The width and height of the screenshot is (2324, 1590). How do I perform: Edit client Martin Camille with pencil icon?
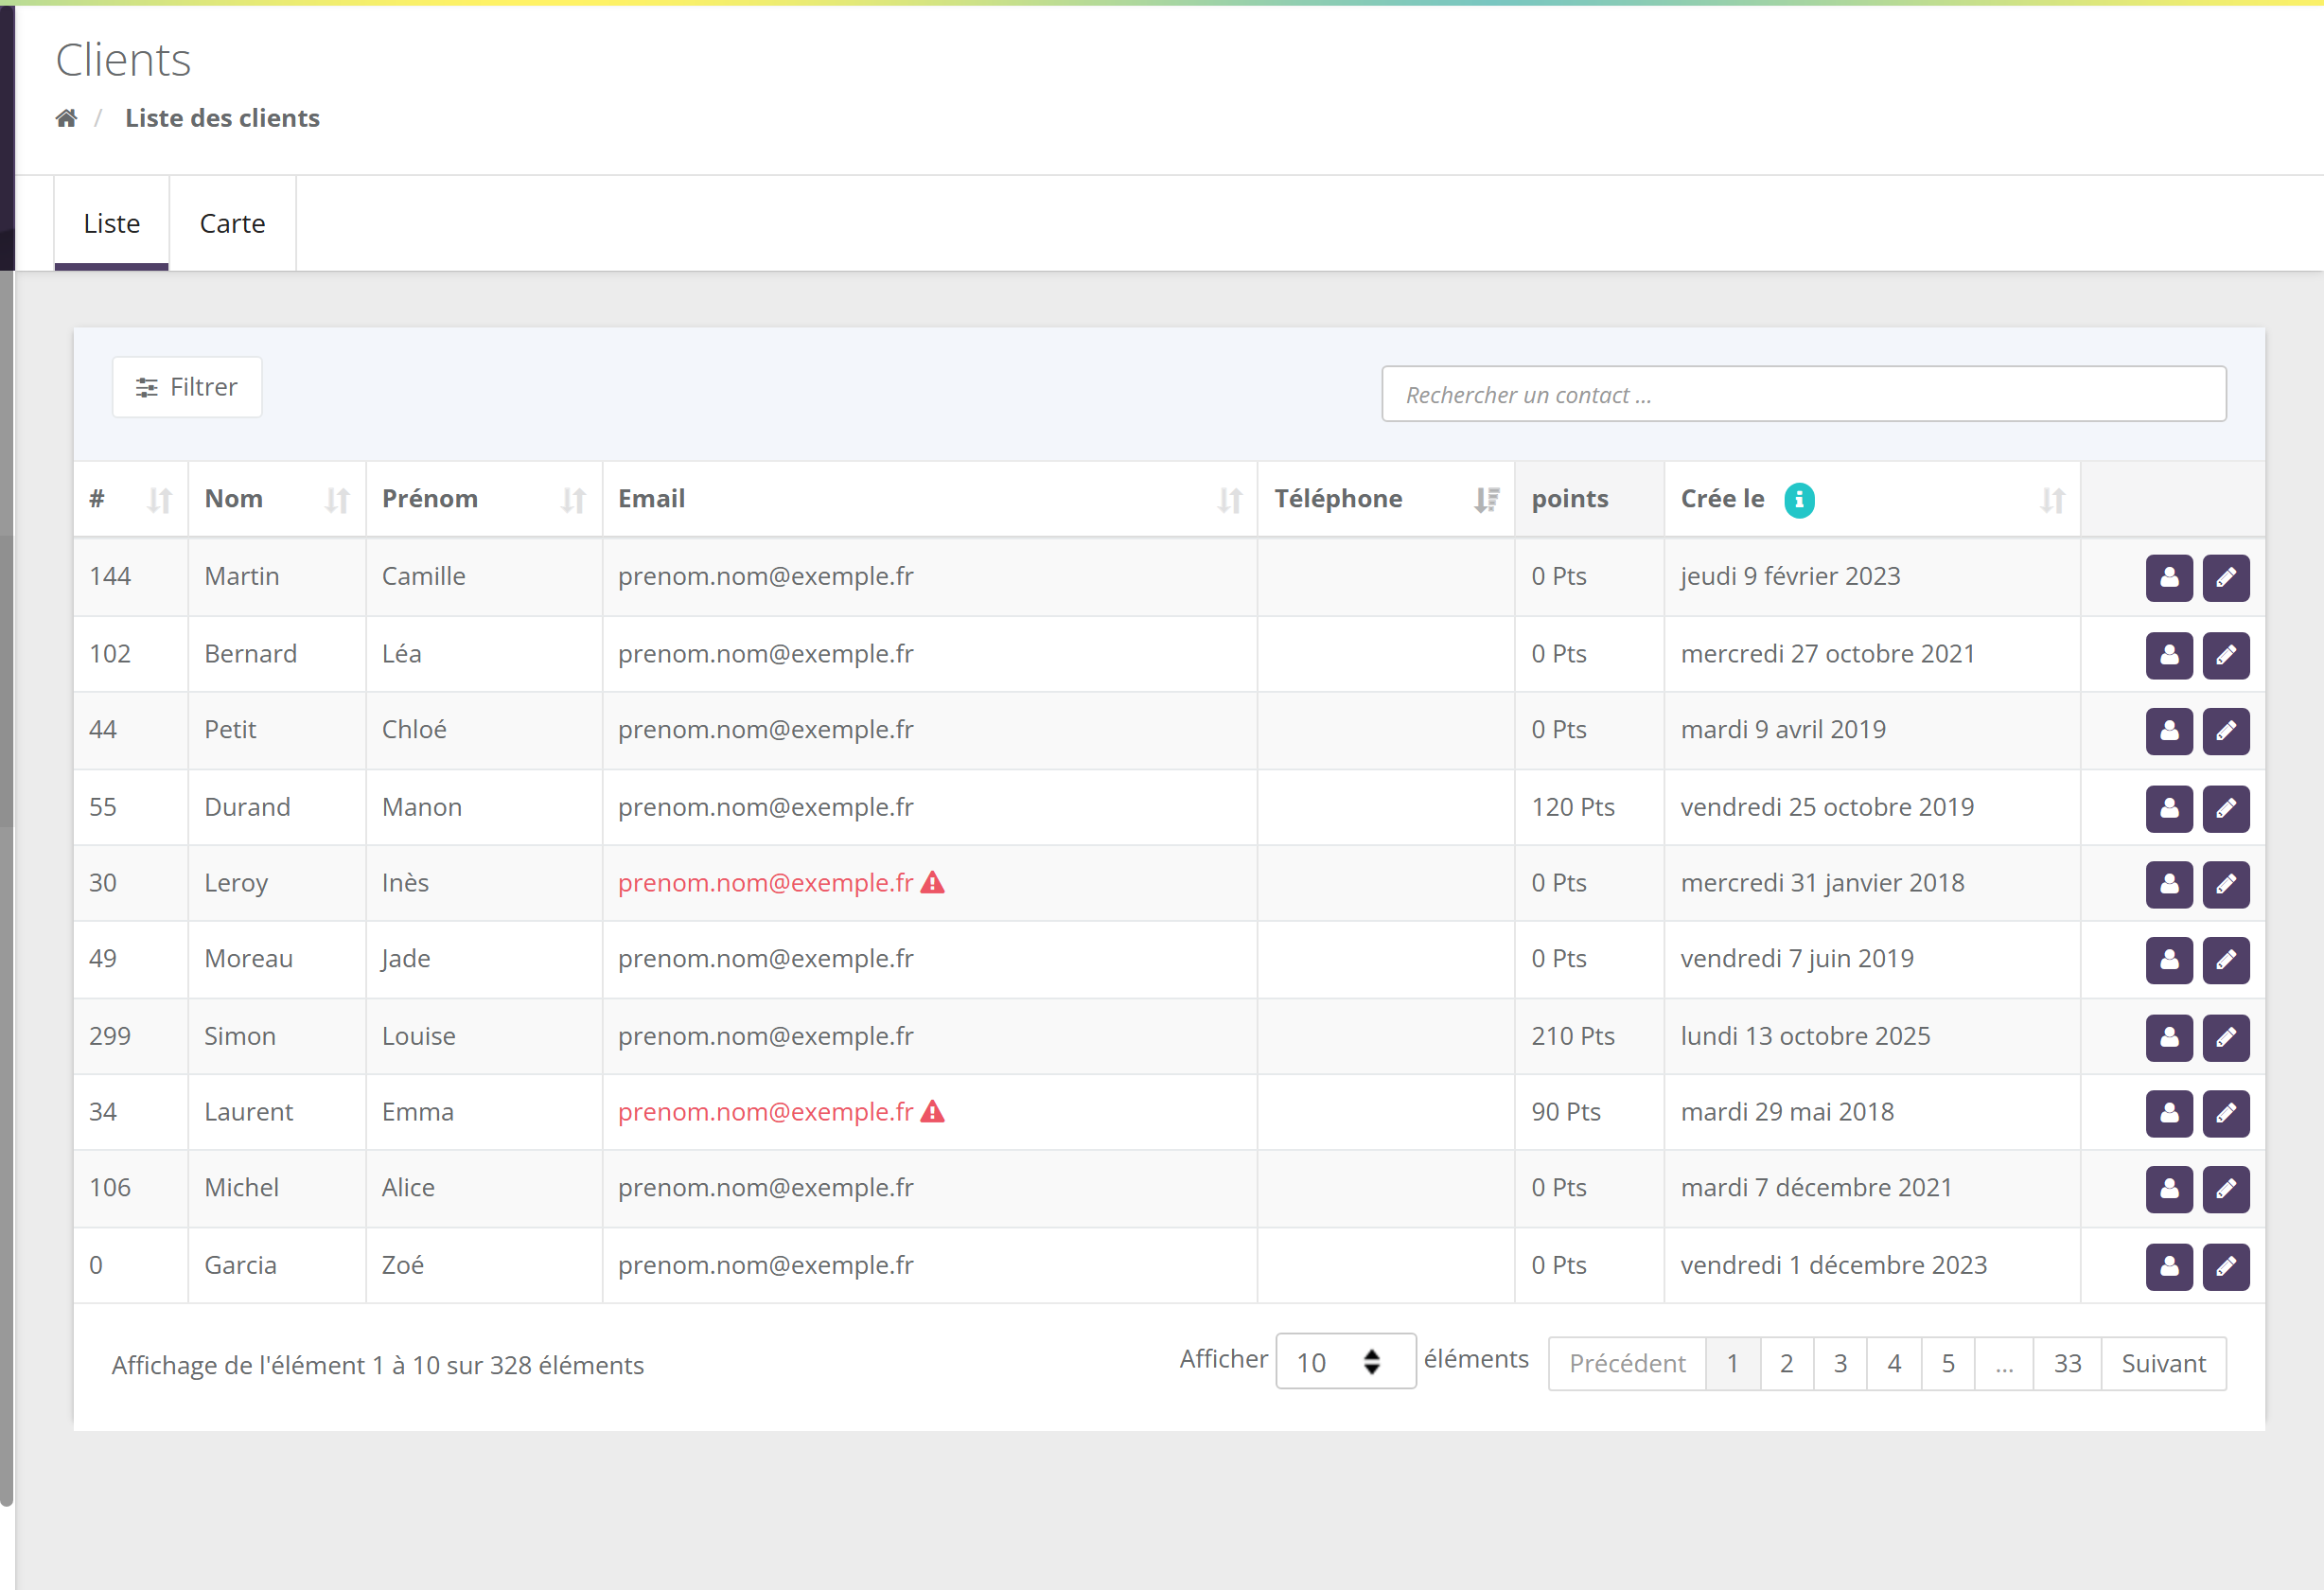coord(2226,577)
